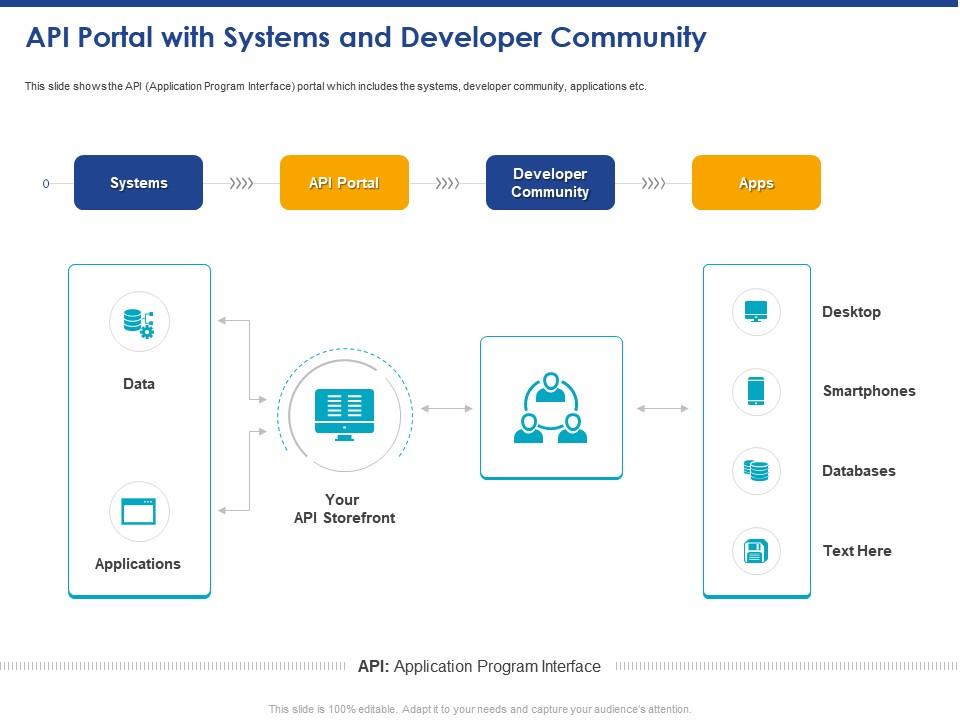This screenshot has width=960, height=720.
Task: Click chevron arrows between Systems and API Portal
Action: point(241,183)
